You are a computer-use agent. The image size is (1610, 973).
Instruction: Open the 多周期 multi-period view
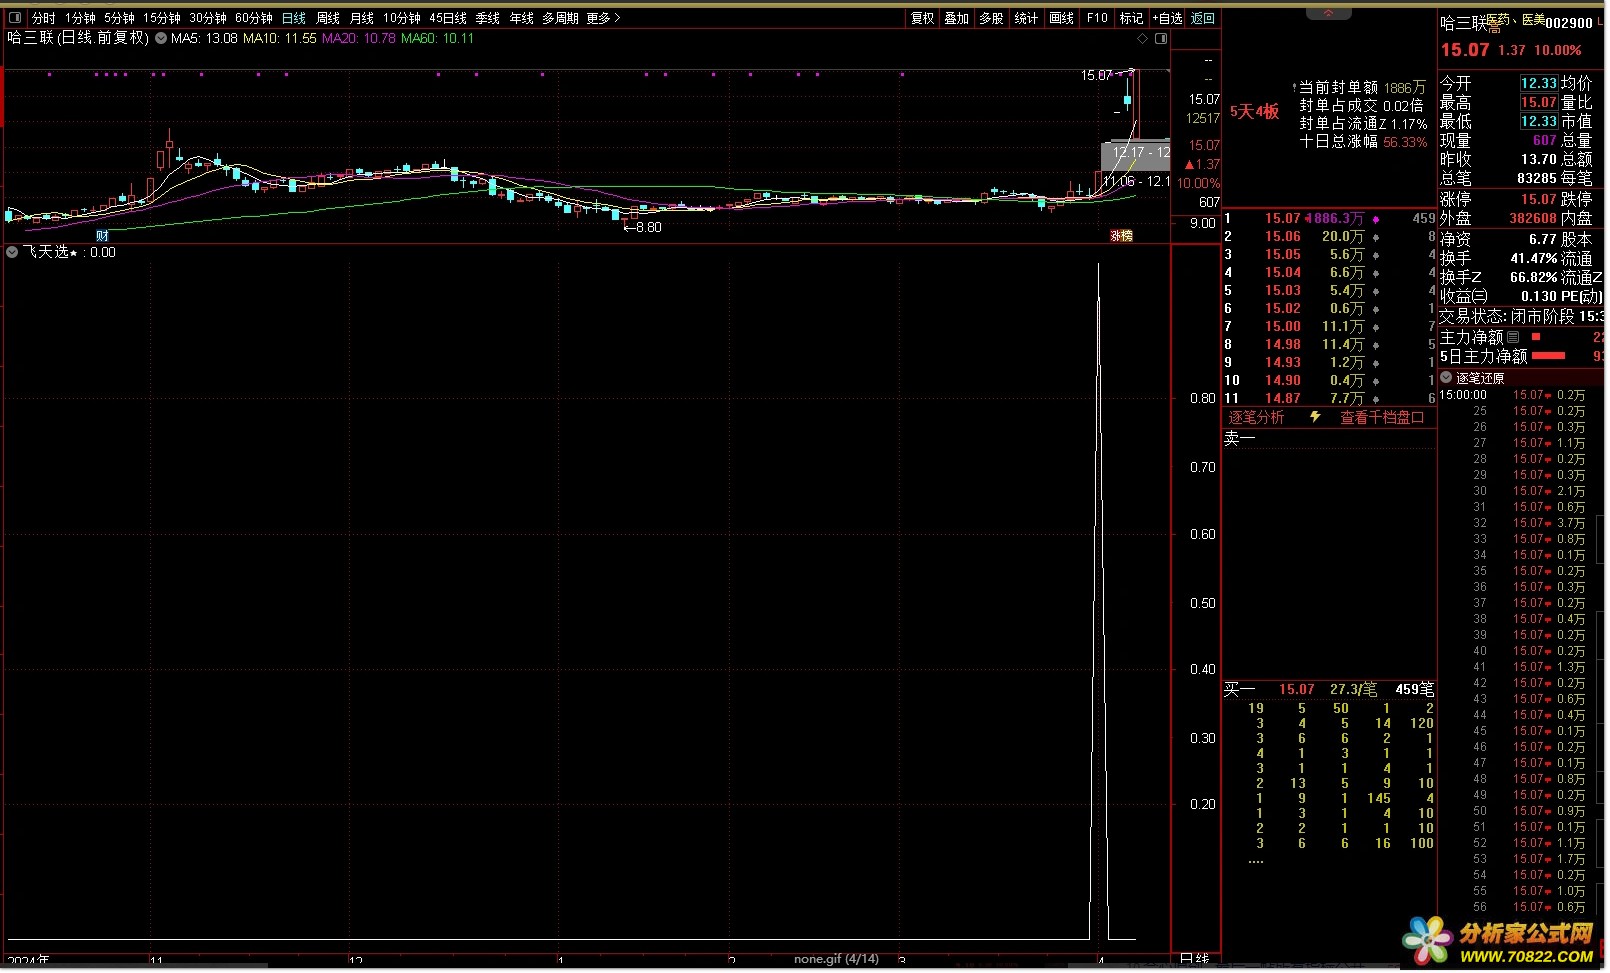tap(561, 18)
